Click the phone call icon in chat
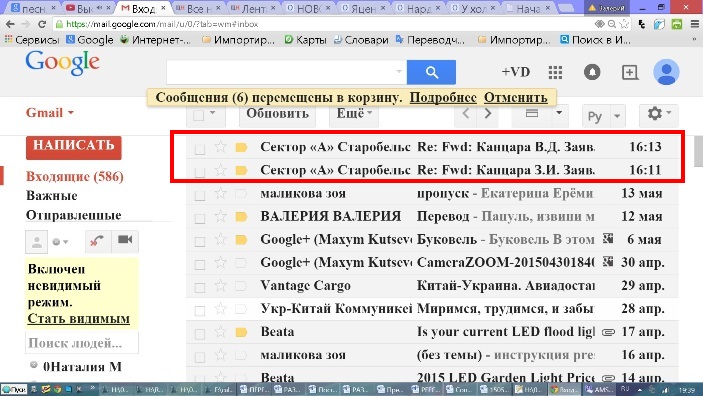The height and width of the screenshot is (396, 703). [97, 241]
